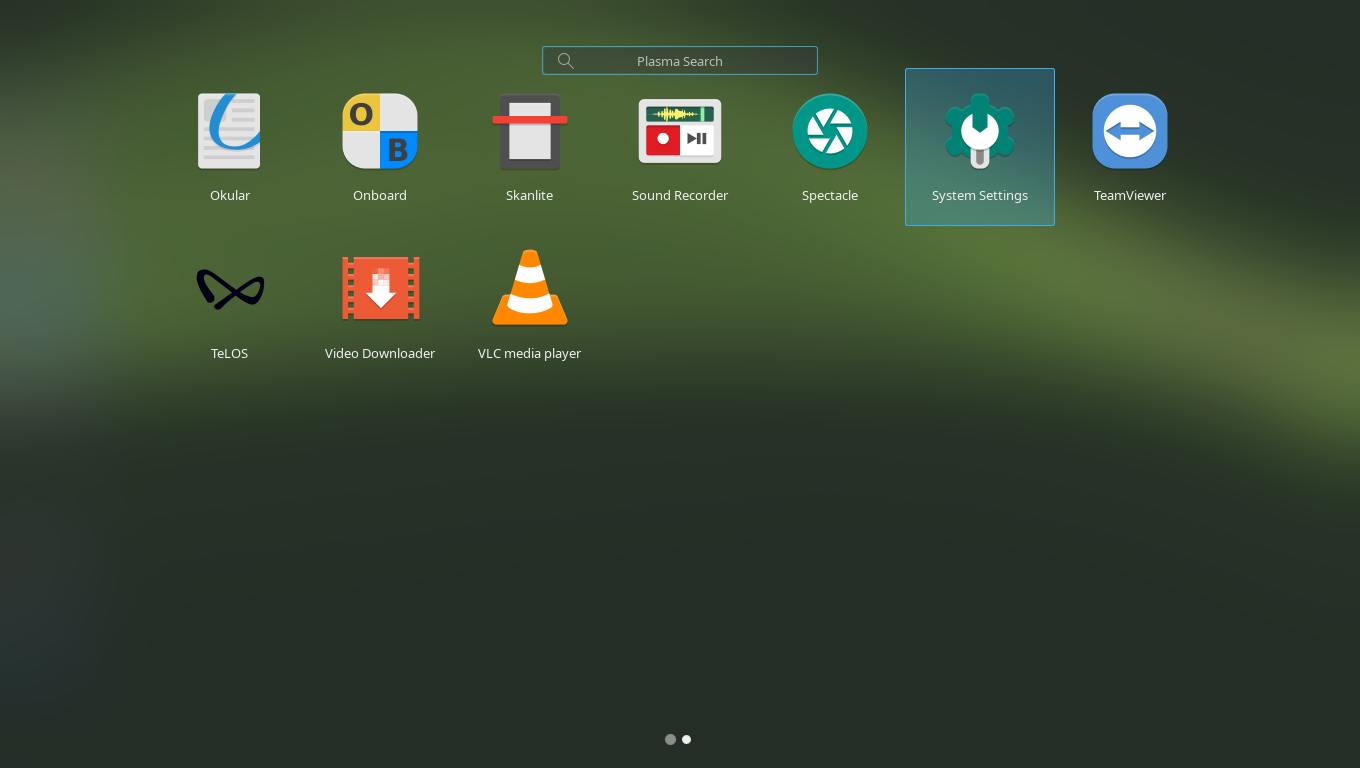Open the System Settings icon
The image size is (1360, 768).
[980, 131]
